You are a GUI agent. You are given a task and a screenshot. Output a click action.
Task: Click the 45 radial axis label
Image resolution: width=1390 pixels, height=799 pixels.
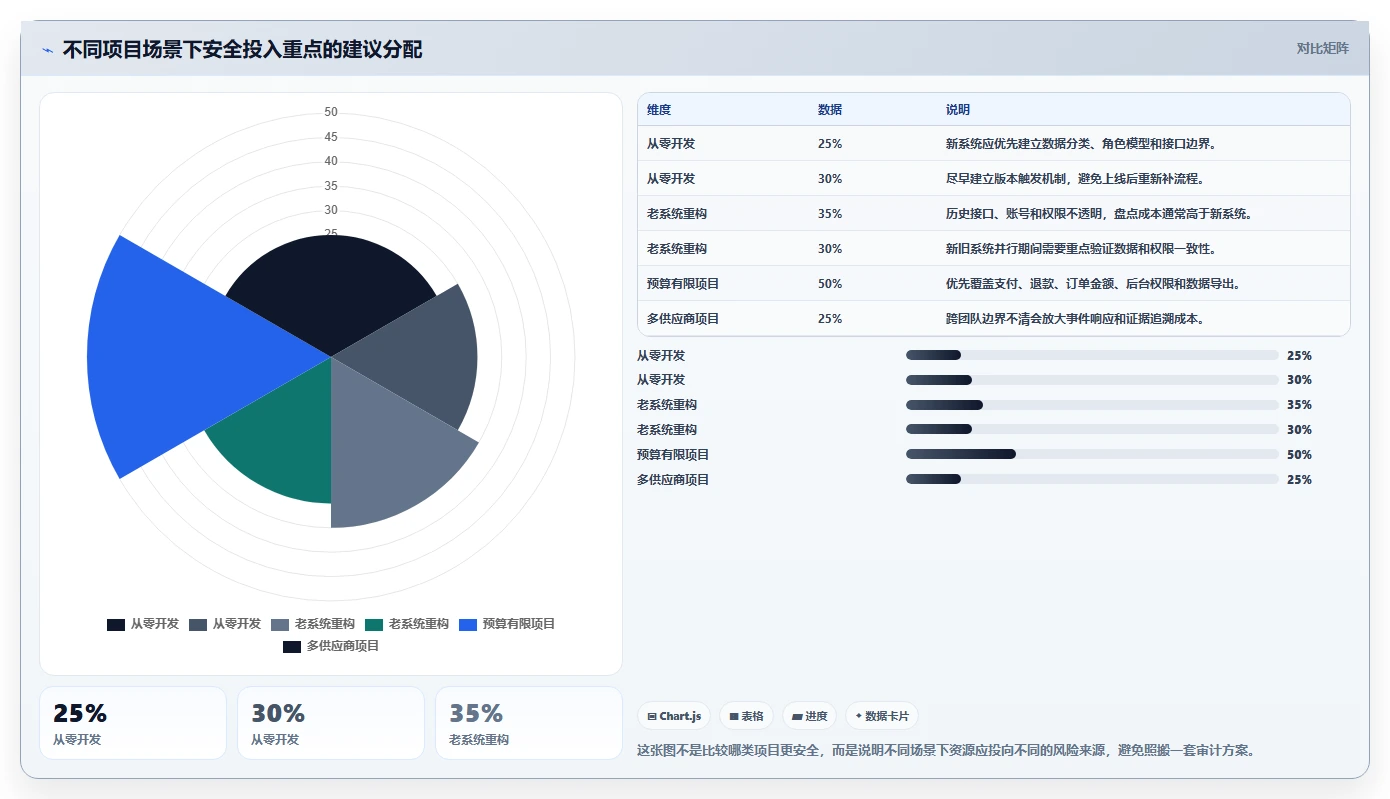point(331,137)
